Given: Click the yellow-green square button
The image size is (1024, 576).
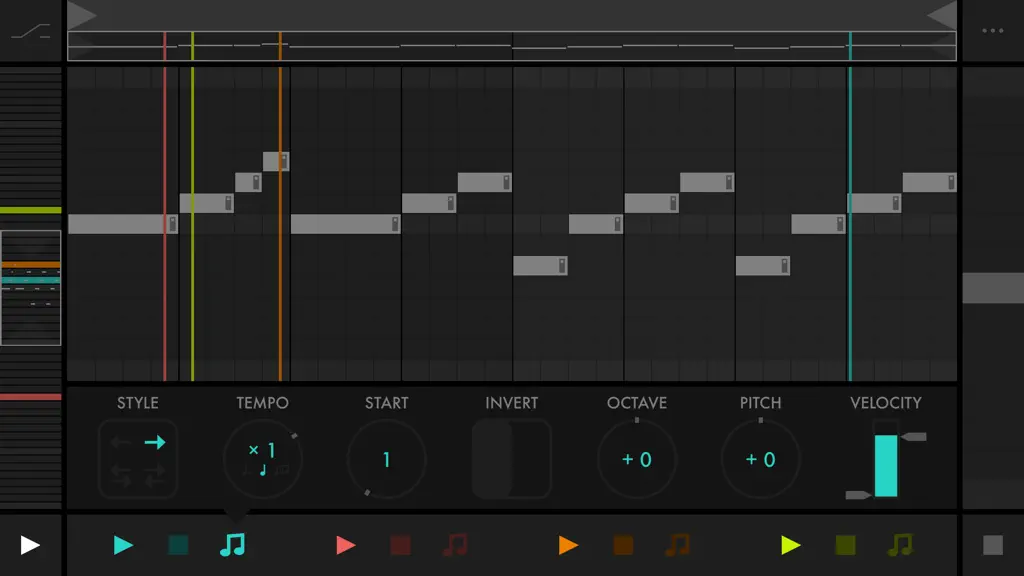Looking at the screenshot, I should pos(846,545).
